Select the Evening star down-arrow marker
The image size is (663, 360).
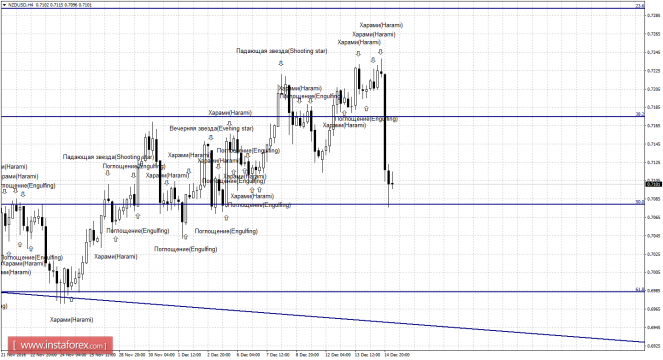(211, 137)
